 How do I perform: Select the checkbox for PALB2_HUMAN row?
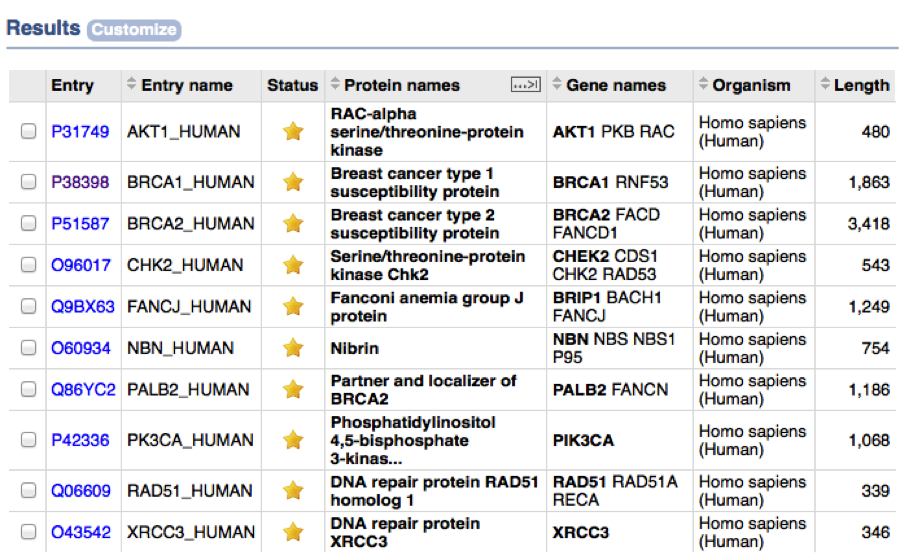pyautogui.click(x=28, y=389)
